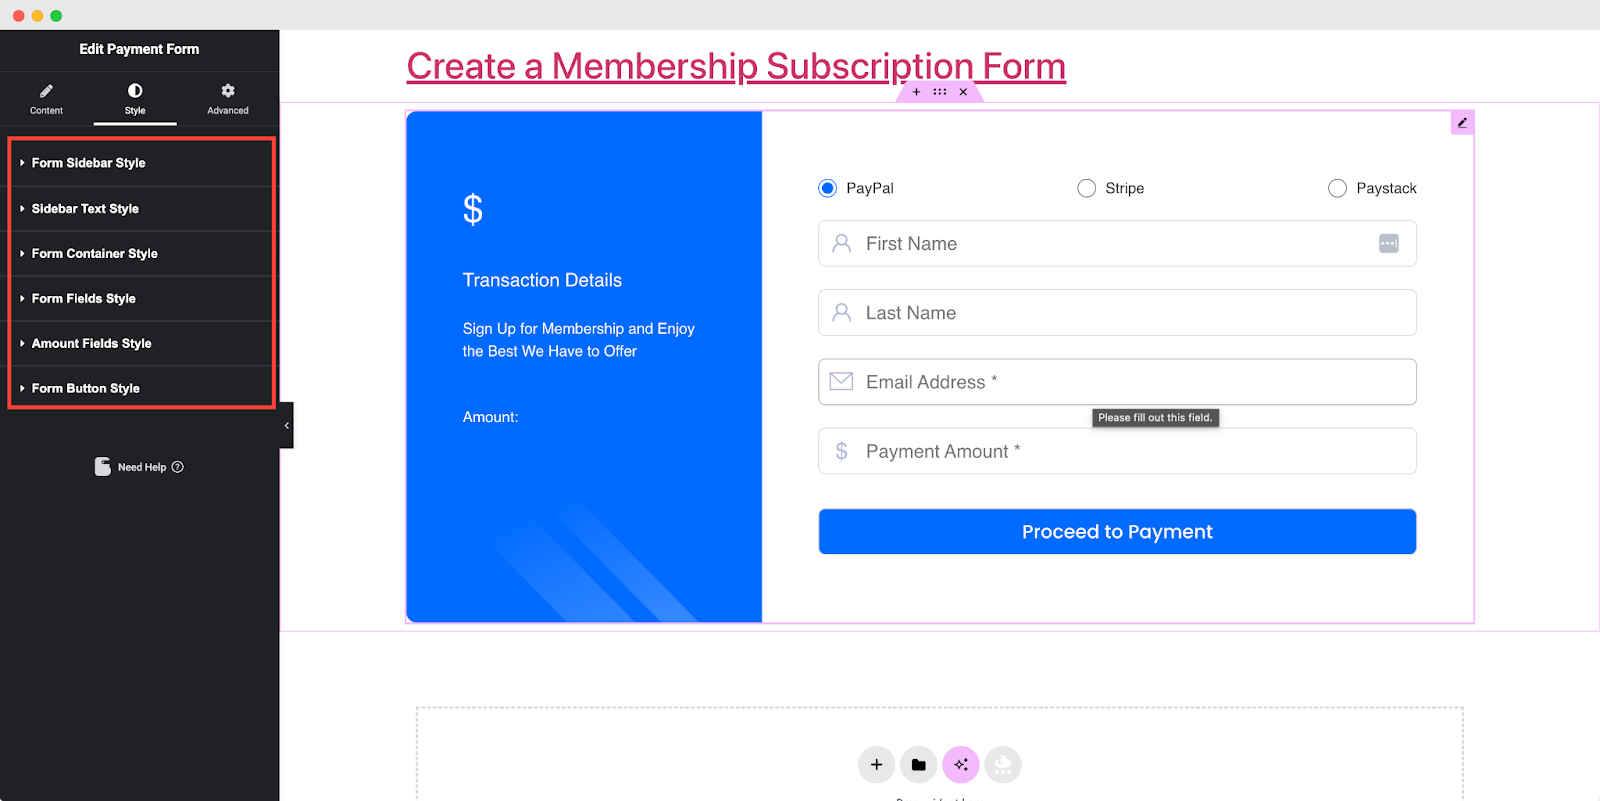
Task: Switch to the Content tab
Action: tap(46, 99)
